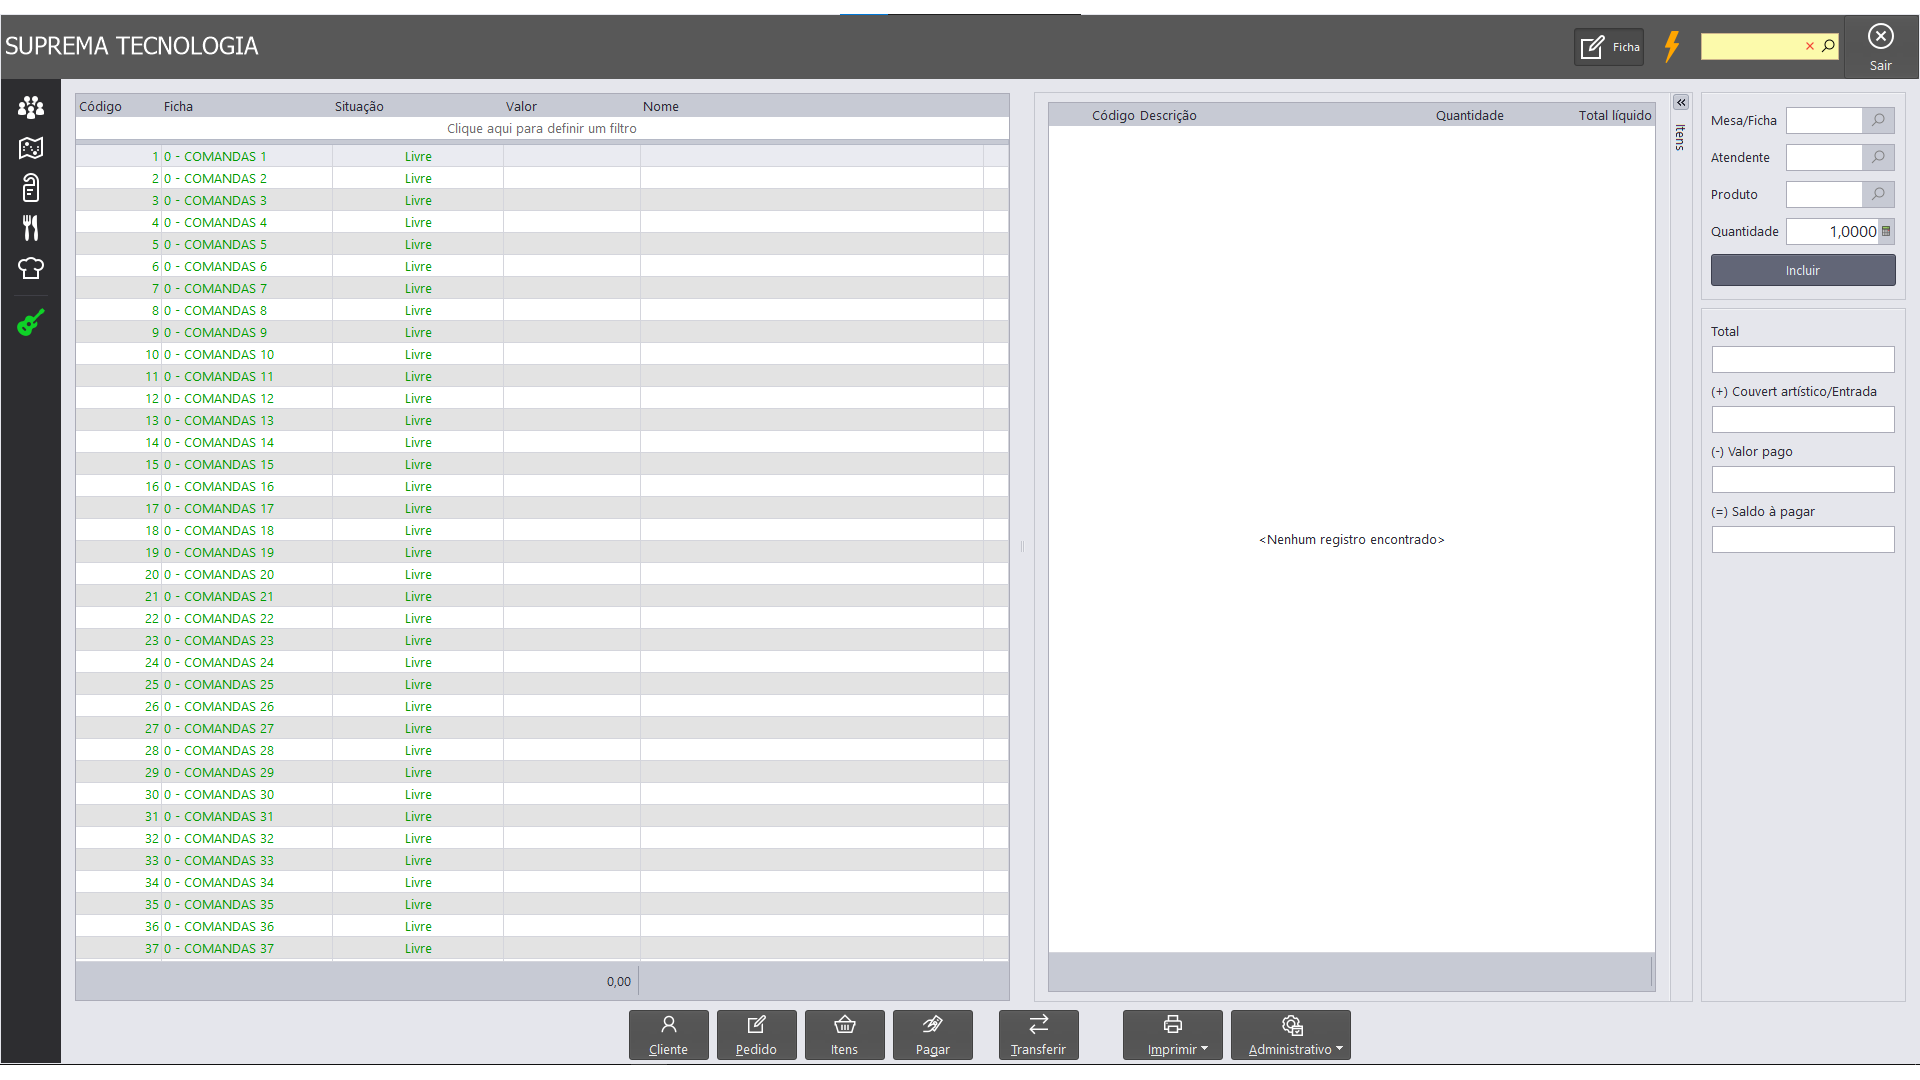The width and height of the screenshot is (1920, 1080).
Task: Select row '0 - COMANDAS 32'
Action: coord(542,838)
